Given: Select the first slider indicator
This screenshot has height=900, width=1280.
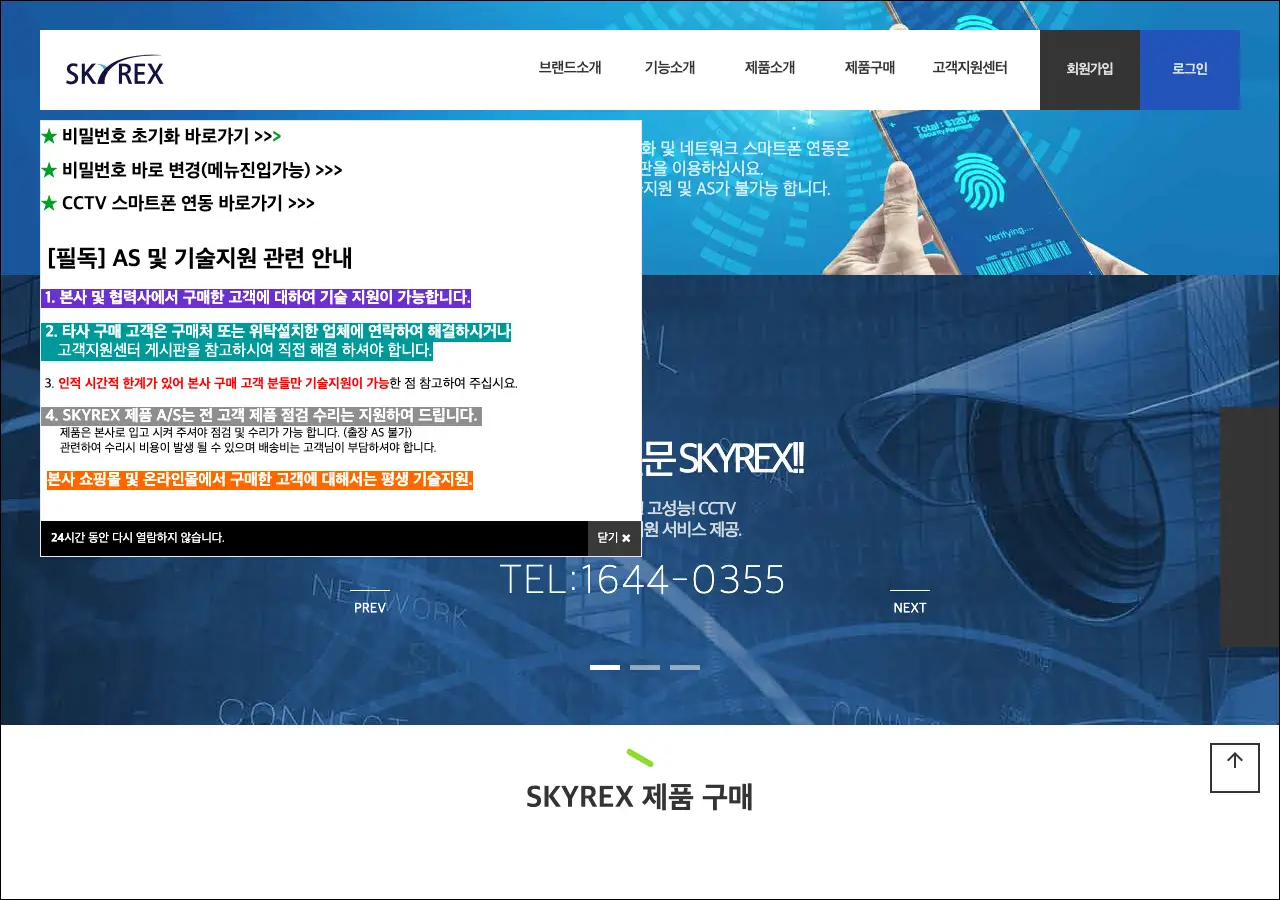Looking at the screenshot, I should click(x=605, y=667).
